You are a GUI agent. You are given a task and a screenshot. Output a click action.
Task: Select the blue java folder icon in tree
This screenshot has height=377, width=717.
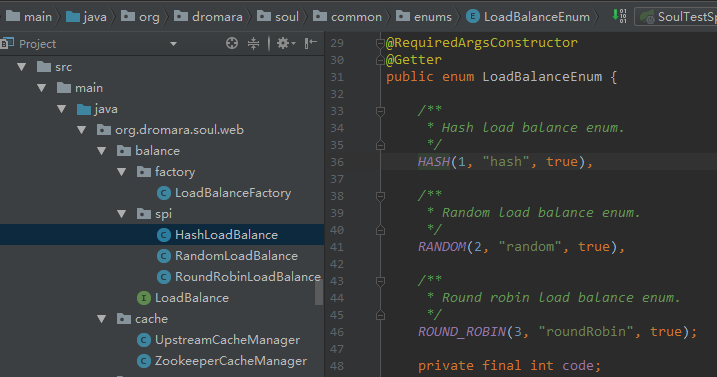84,109
